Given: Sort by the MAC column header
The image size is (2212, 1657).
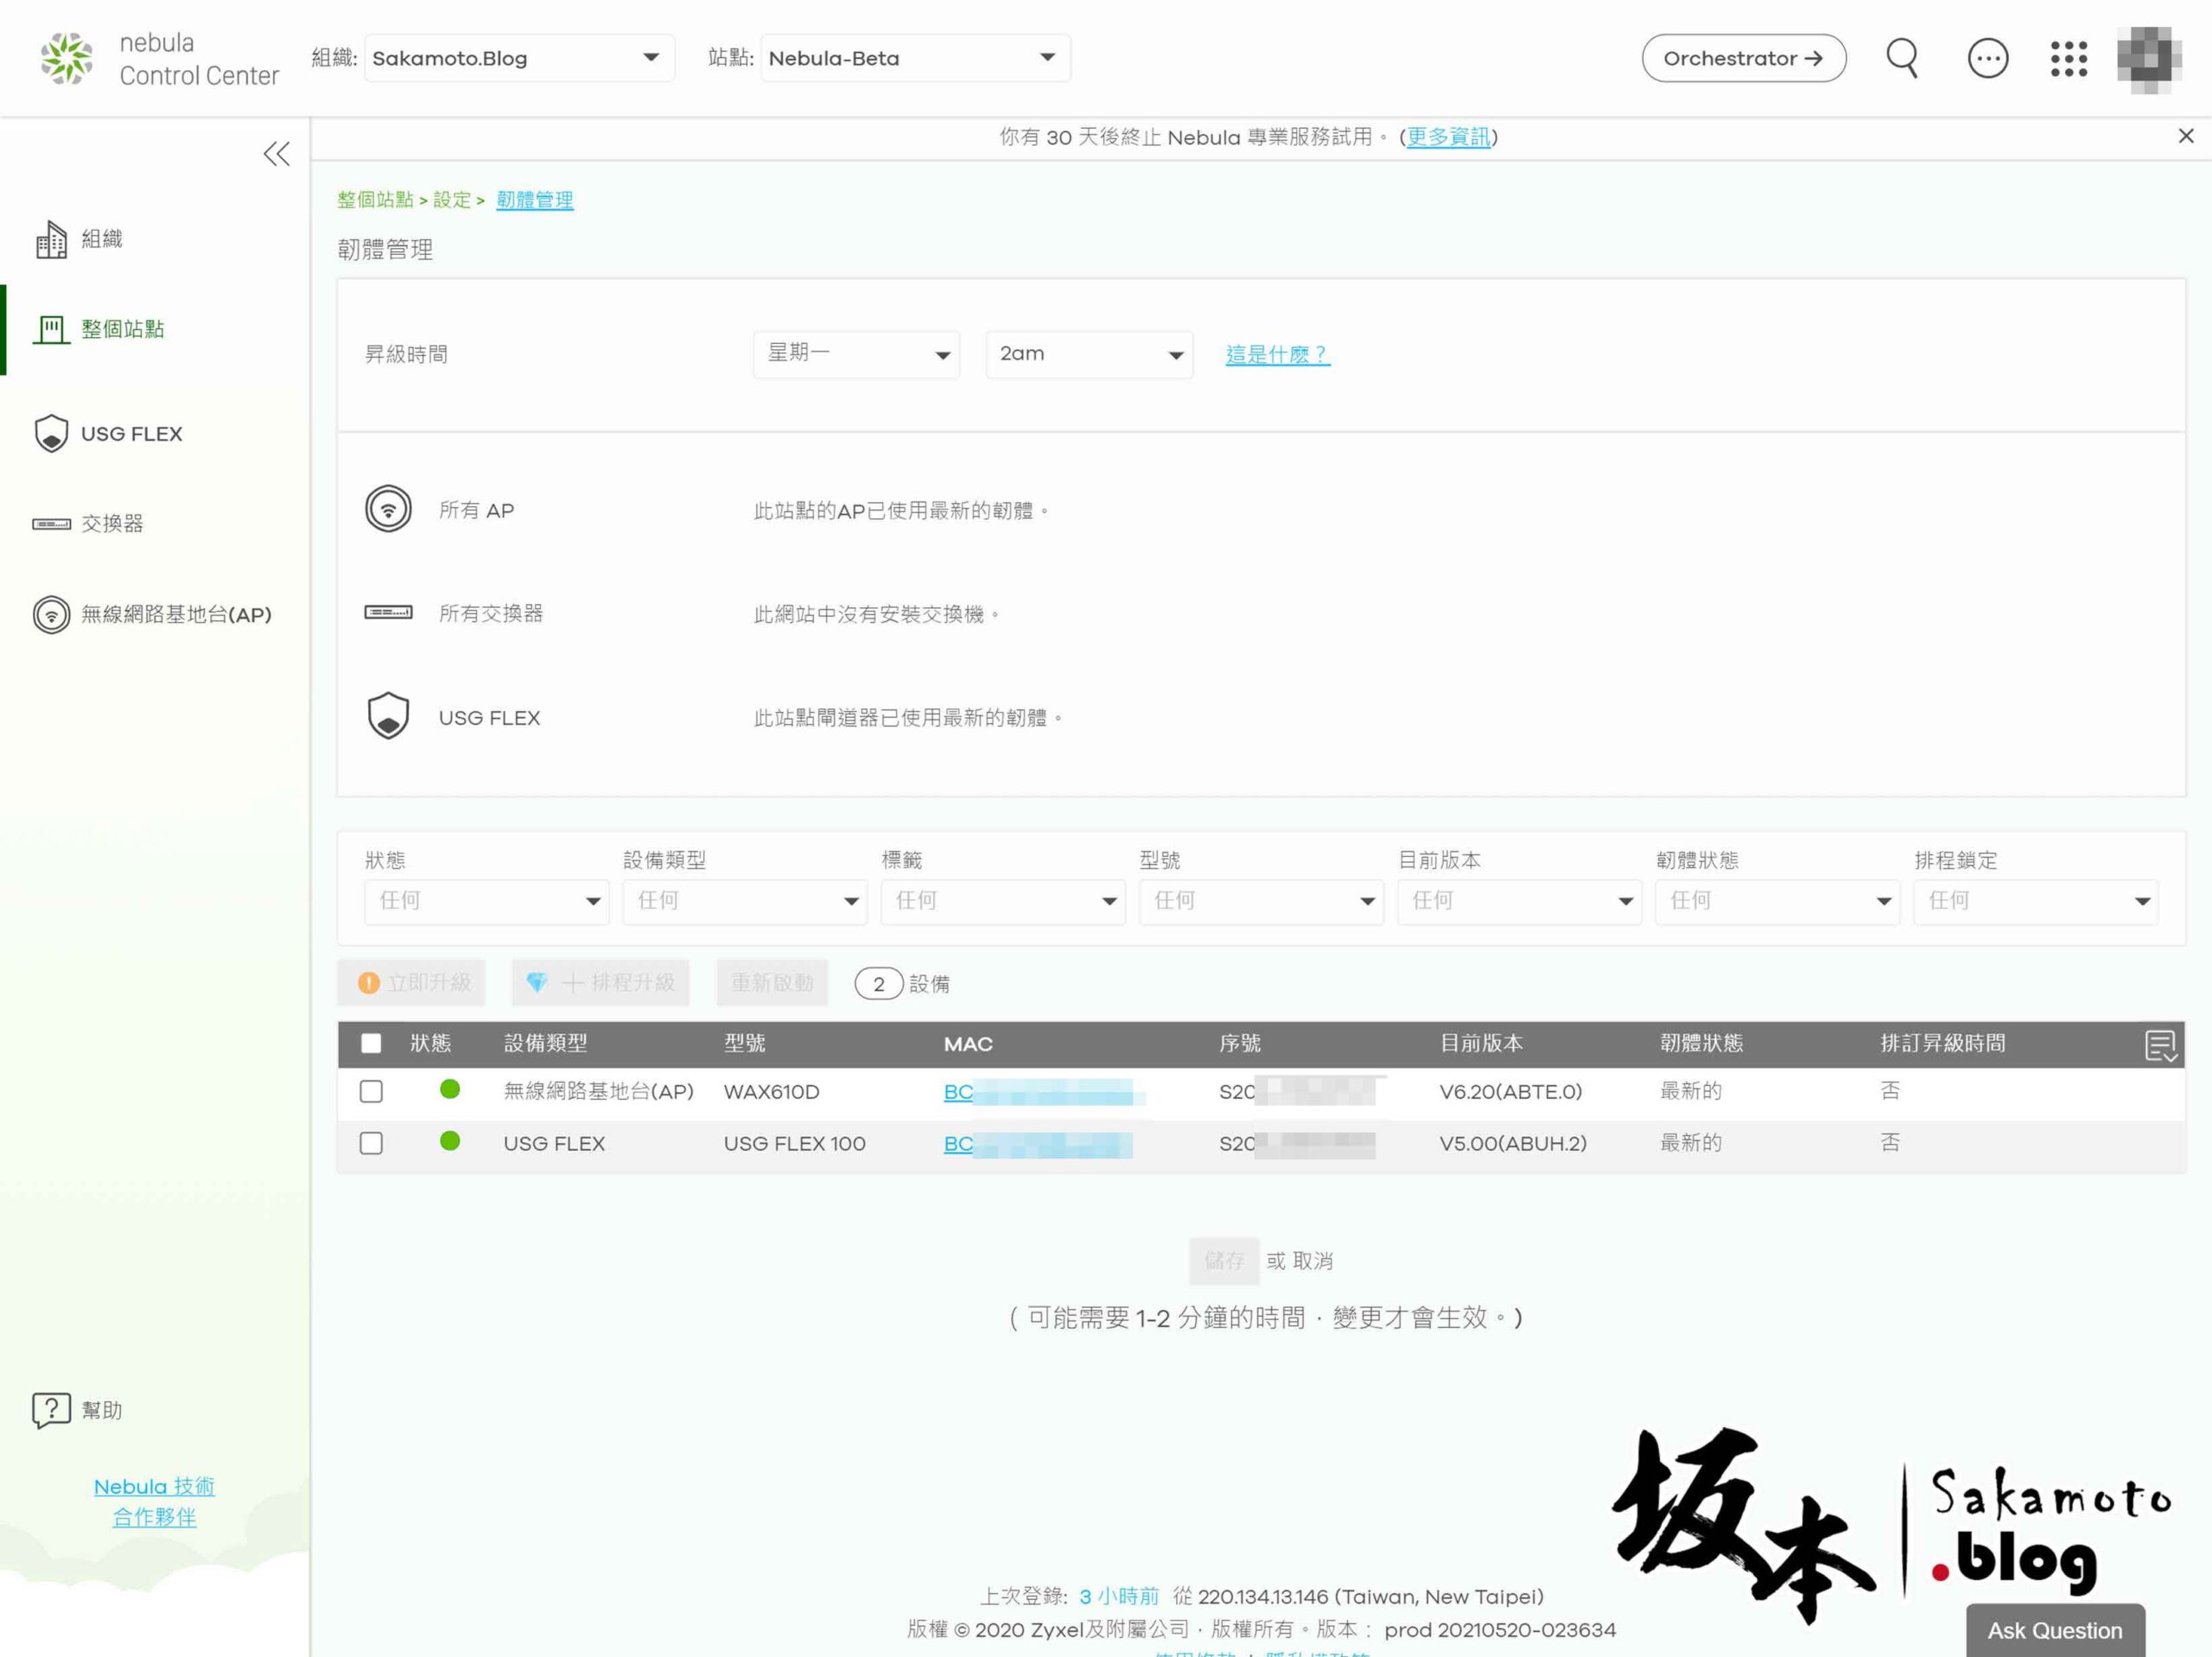Looking at the screenshot, I should coord(968,1044).
